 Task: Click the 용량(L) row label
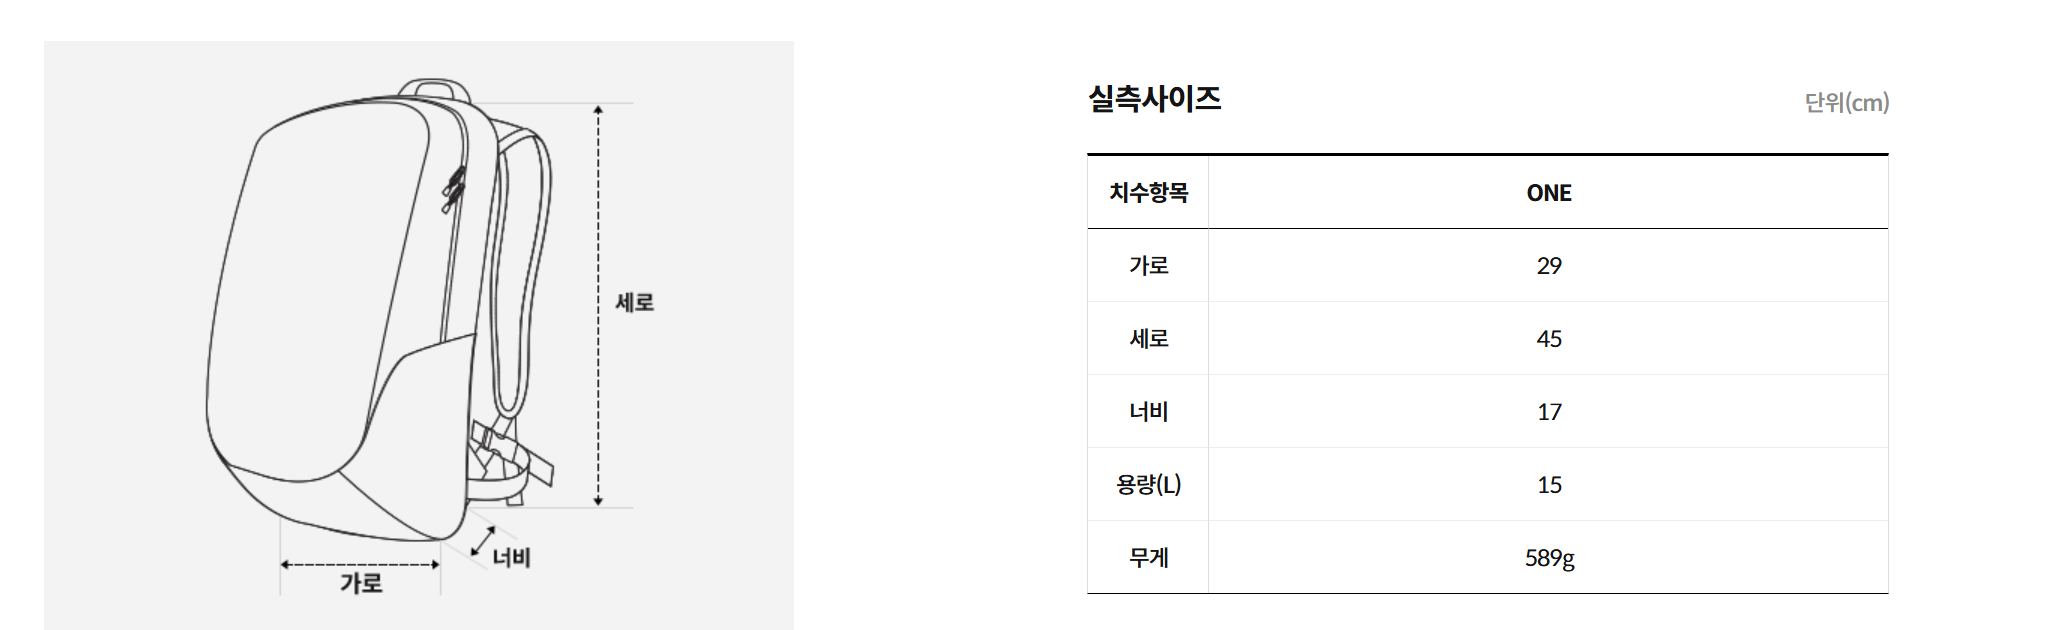click(1148, 485)
